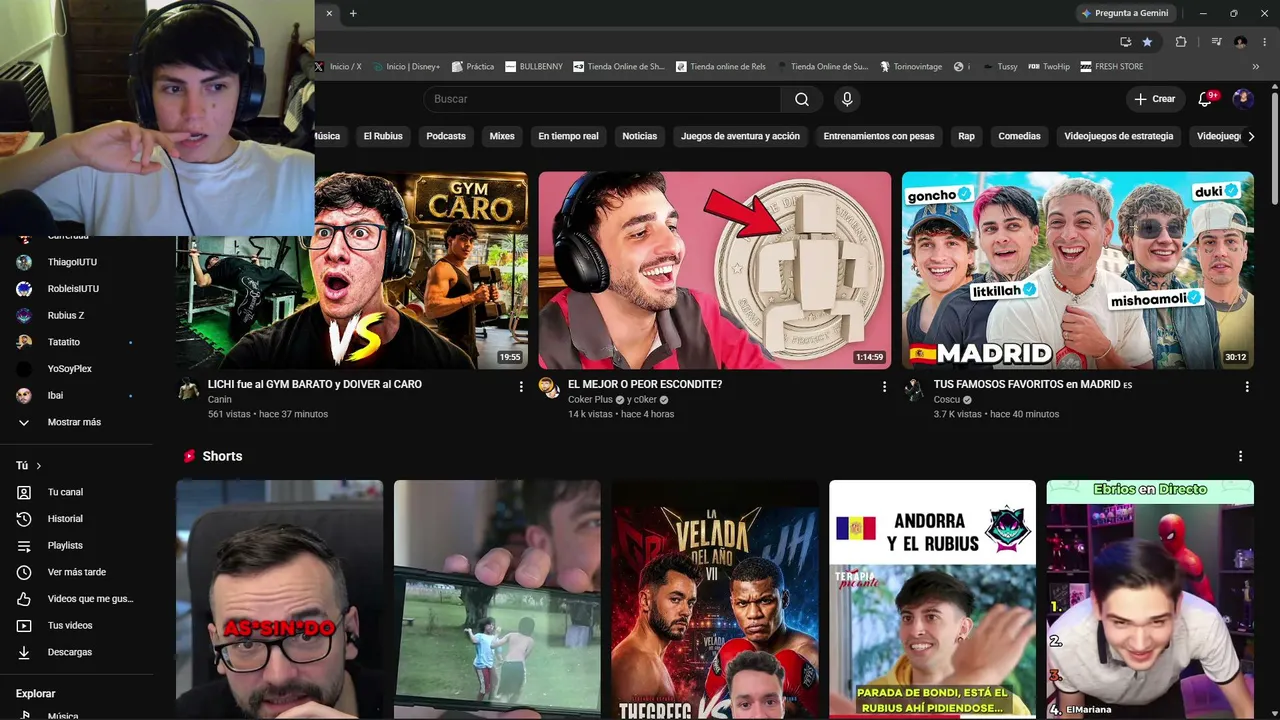Screen dimensions: 1280x720
Task: Open the Ebrios en Directo short
Action: pyautogui.click(x=1150, y=600)
